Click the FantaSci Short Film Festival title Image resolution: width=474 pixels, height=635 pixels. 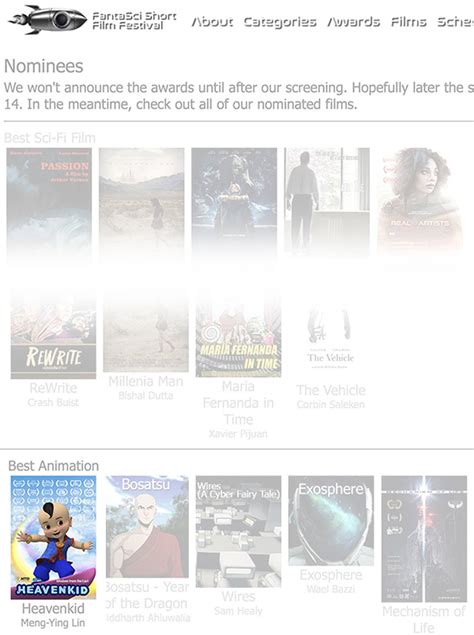[x=134, y=21]
